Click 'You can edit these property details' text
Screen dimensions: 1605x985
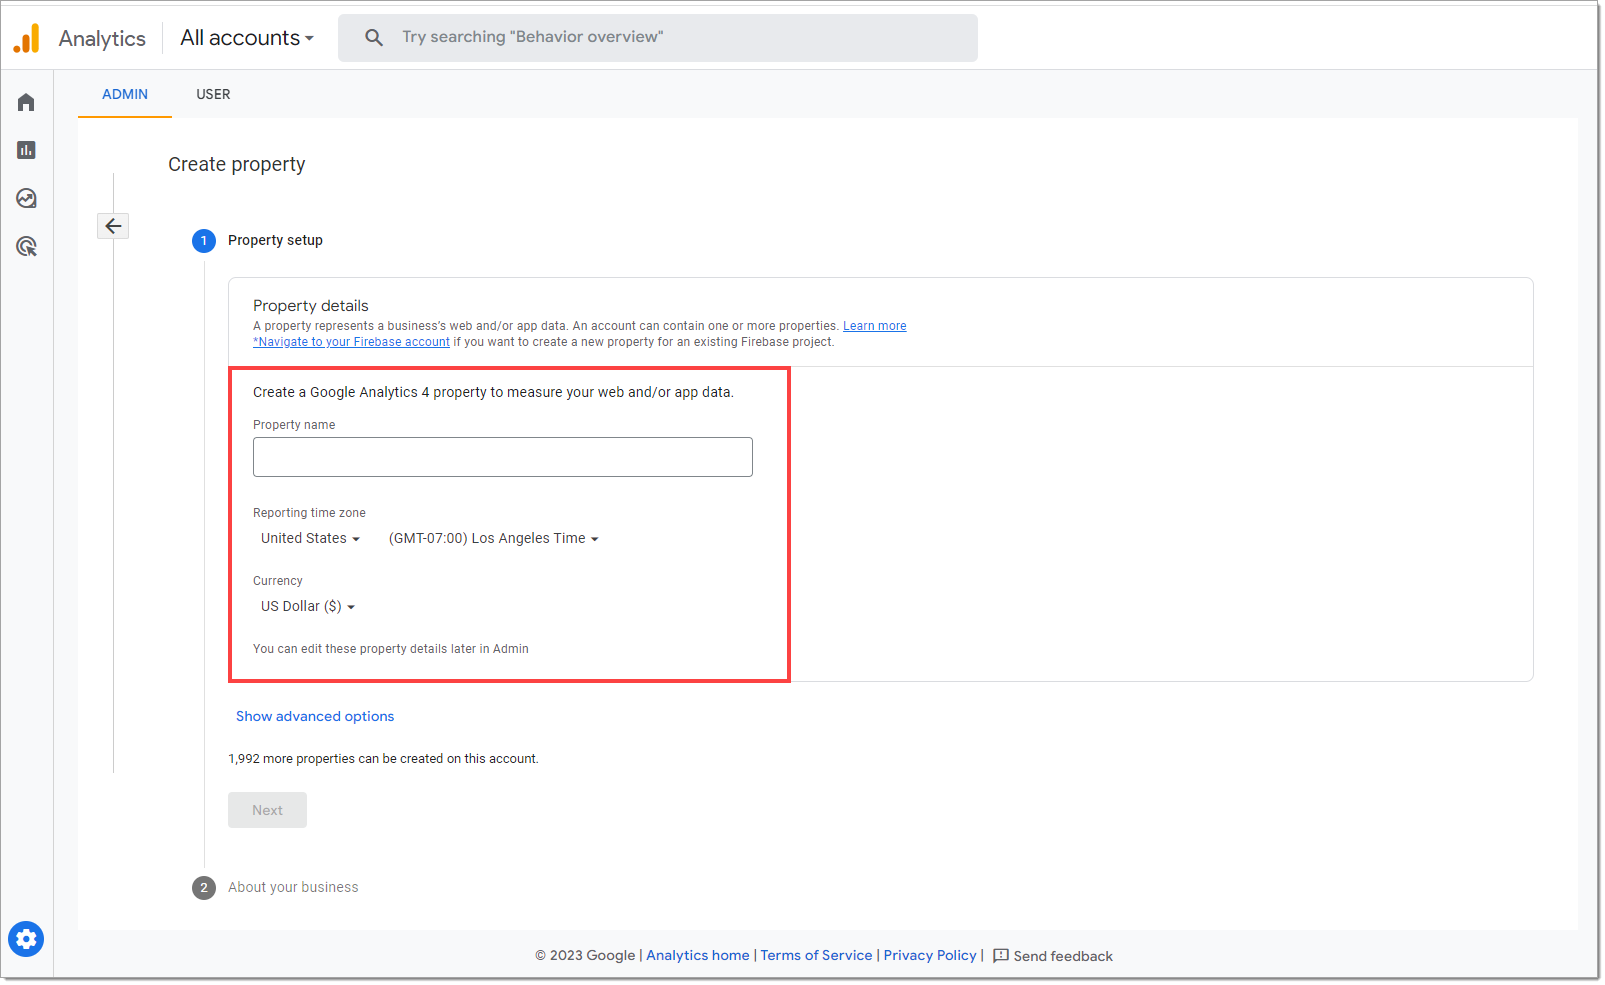coord(391,649)
